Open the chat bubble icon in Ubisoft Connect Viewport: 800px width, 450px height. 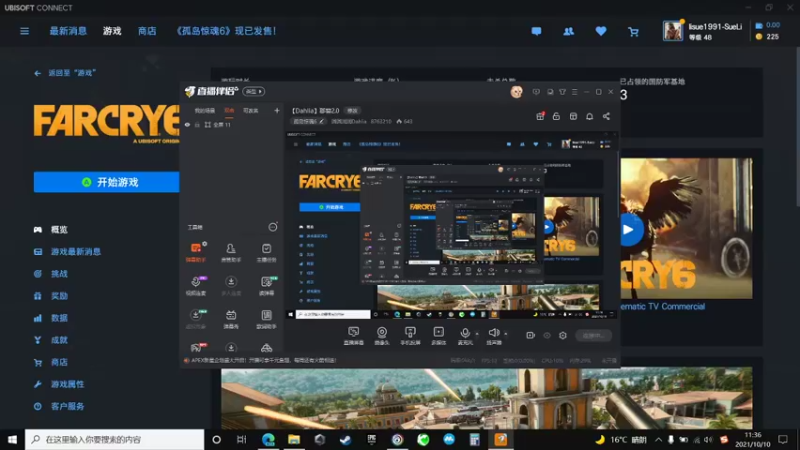tap(536, 31)
